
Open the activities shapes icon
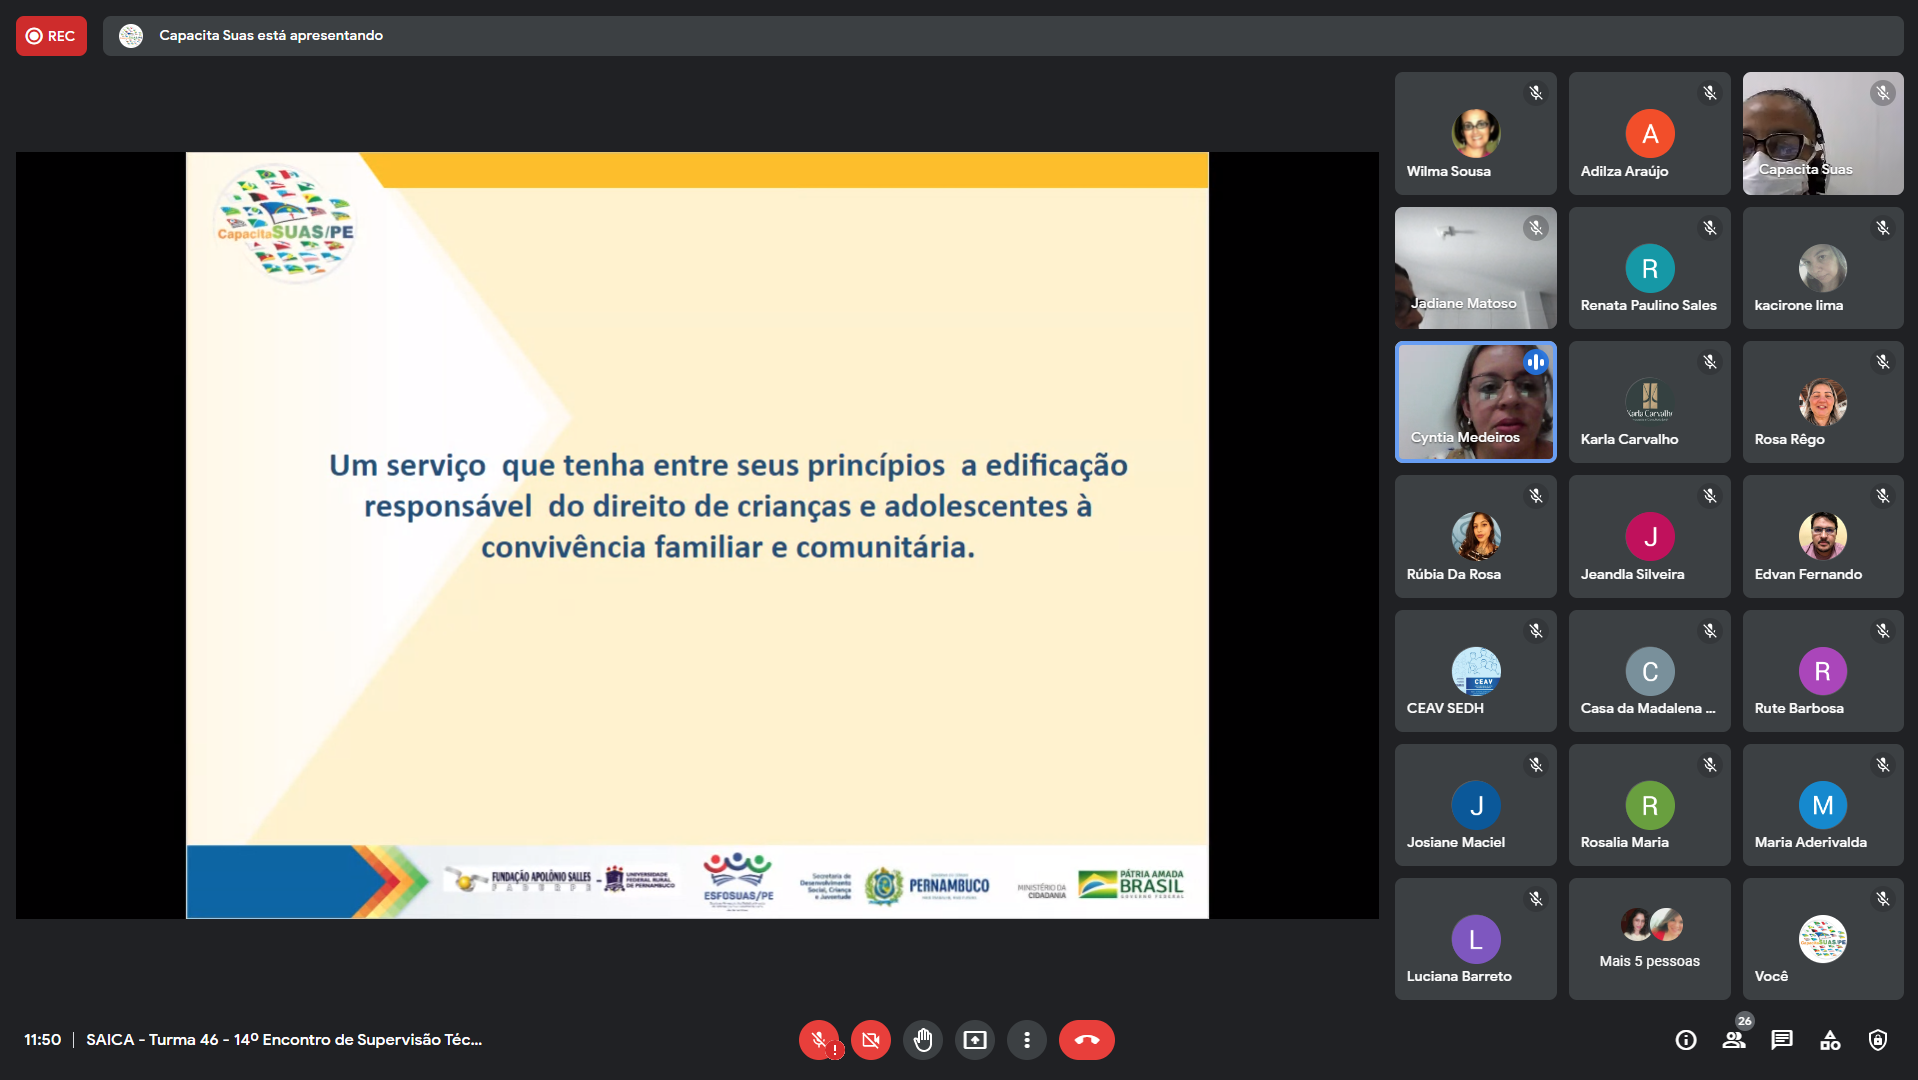[1830, 1040]
